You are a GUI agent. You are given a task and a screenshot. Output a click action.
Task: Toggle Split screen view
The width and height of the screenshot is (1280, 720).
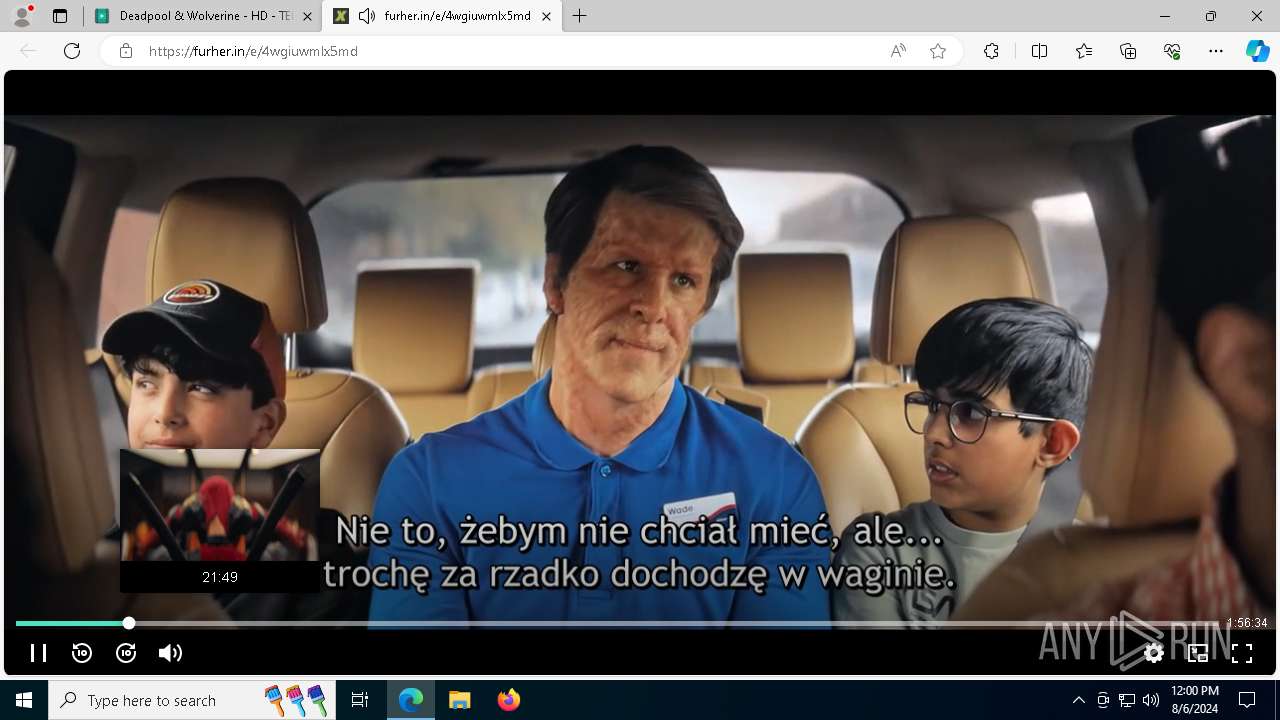1039,51
